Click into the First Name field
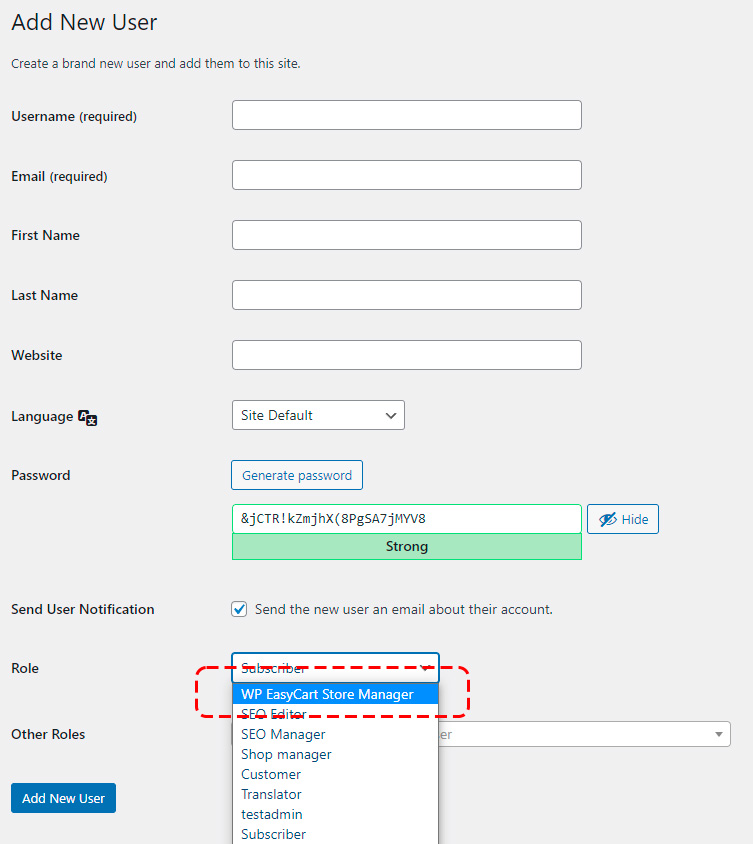This screenshot has width=753, height=844. point(406,235)
